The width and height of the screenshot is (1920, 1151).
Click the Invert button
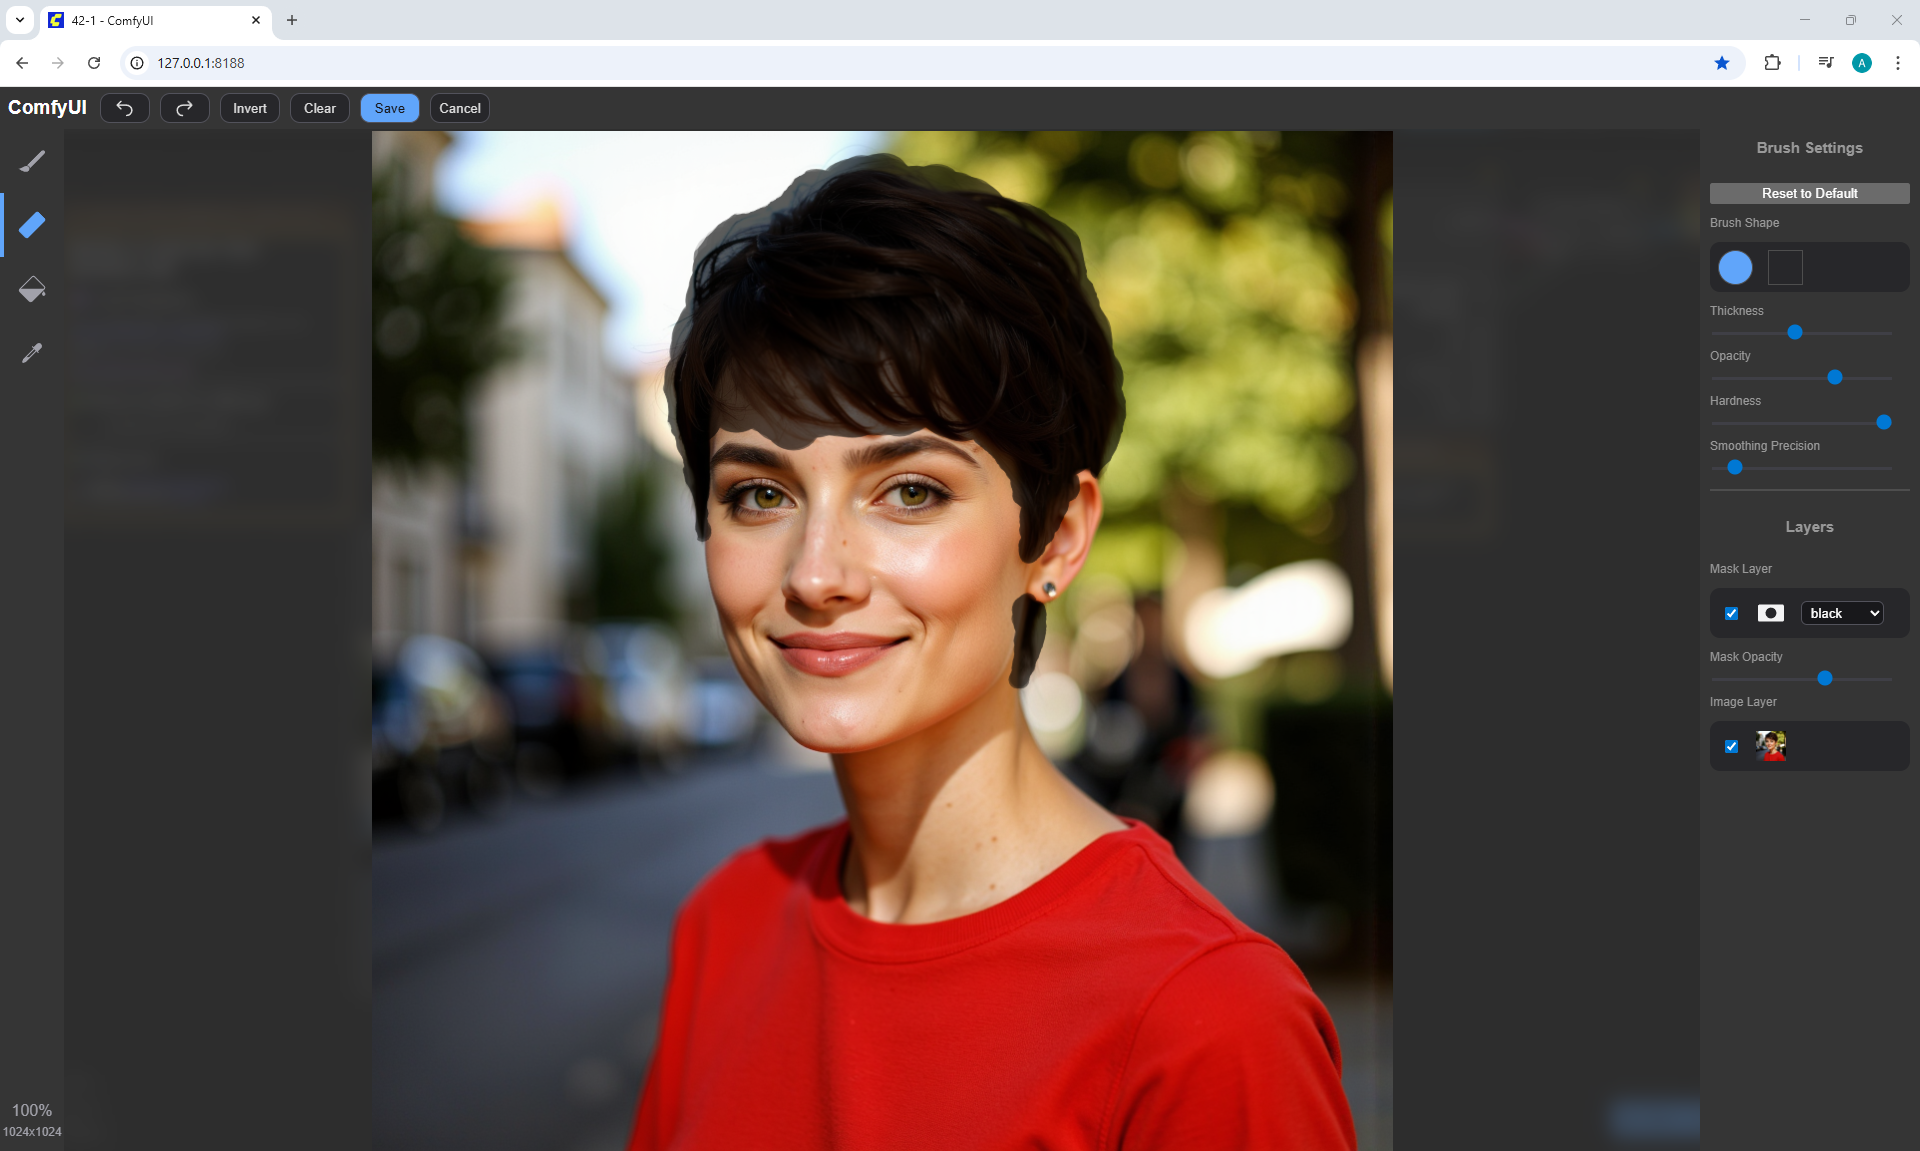(250, 108)
